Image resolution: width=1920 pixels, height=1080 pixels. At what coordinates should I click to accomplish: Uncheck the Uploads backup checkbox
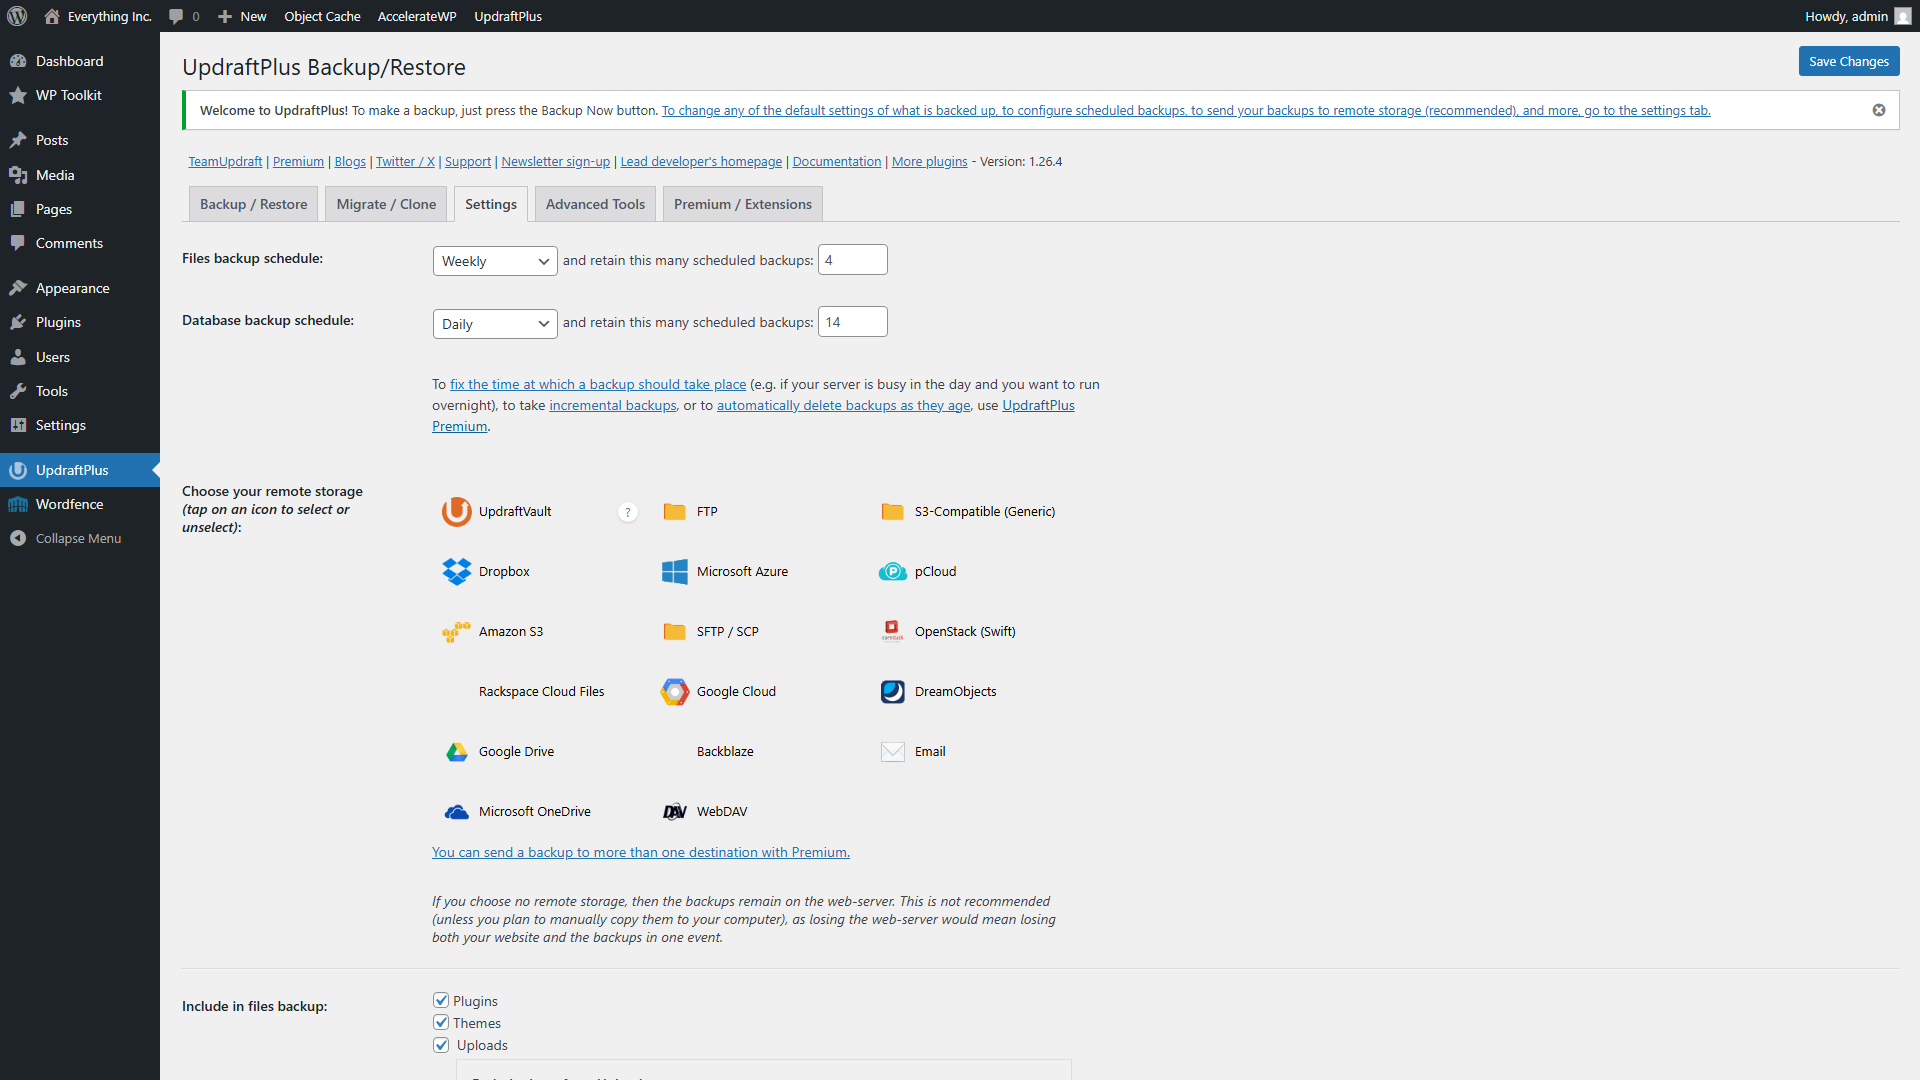tap(441, 1044)
